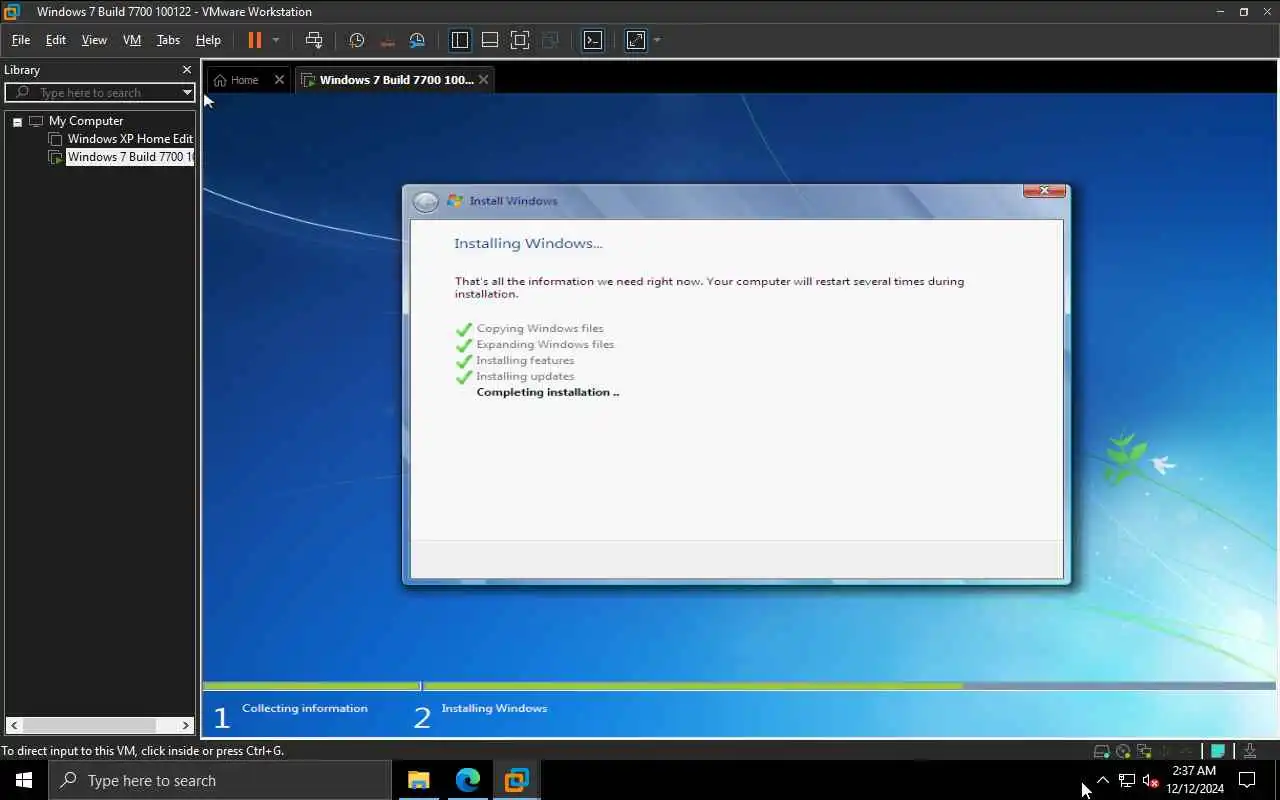This screenshot has height=800, width=1280.
Task: Click the network adapter status icon
Action: click(1144, 751)
